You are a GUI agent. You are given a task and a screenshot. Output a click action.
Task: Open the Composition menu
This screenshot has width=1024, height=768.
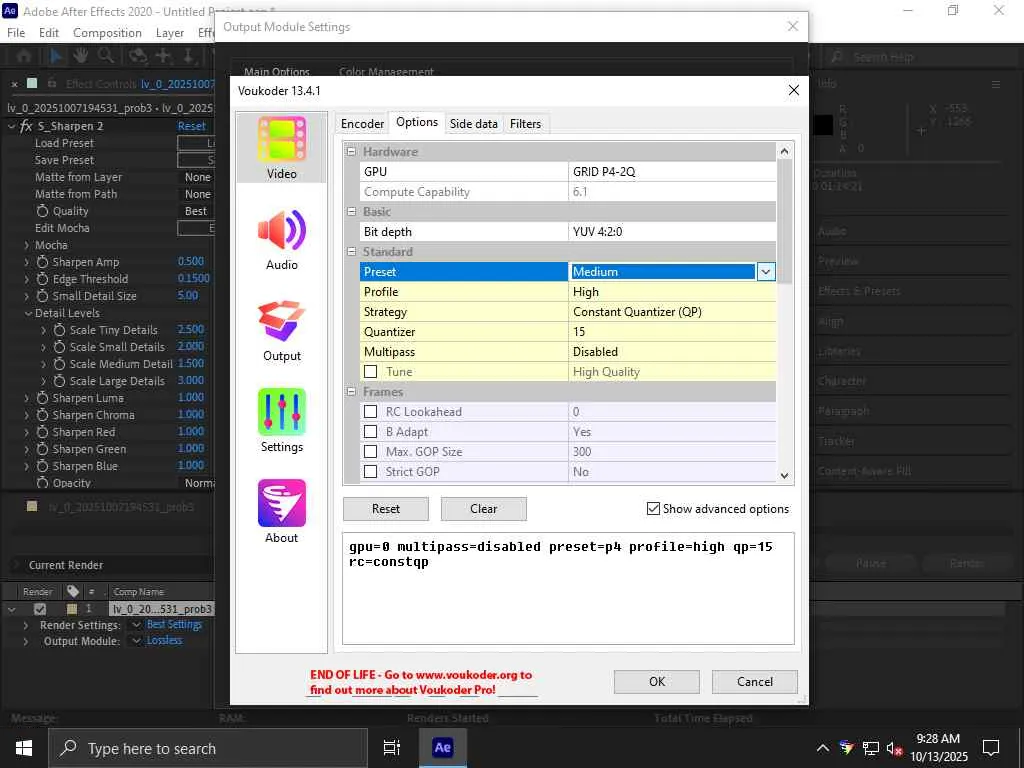point(107,33)
